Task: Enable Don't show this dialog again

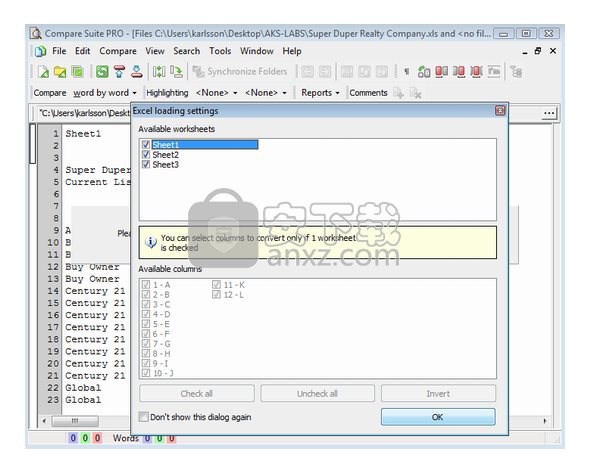Action: coord(143,417)
